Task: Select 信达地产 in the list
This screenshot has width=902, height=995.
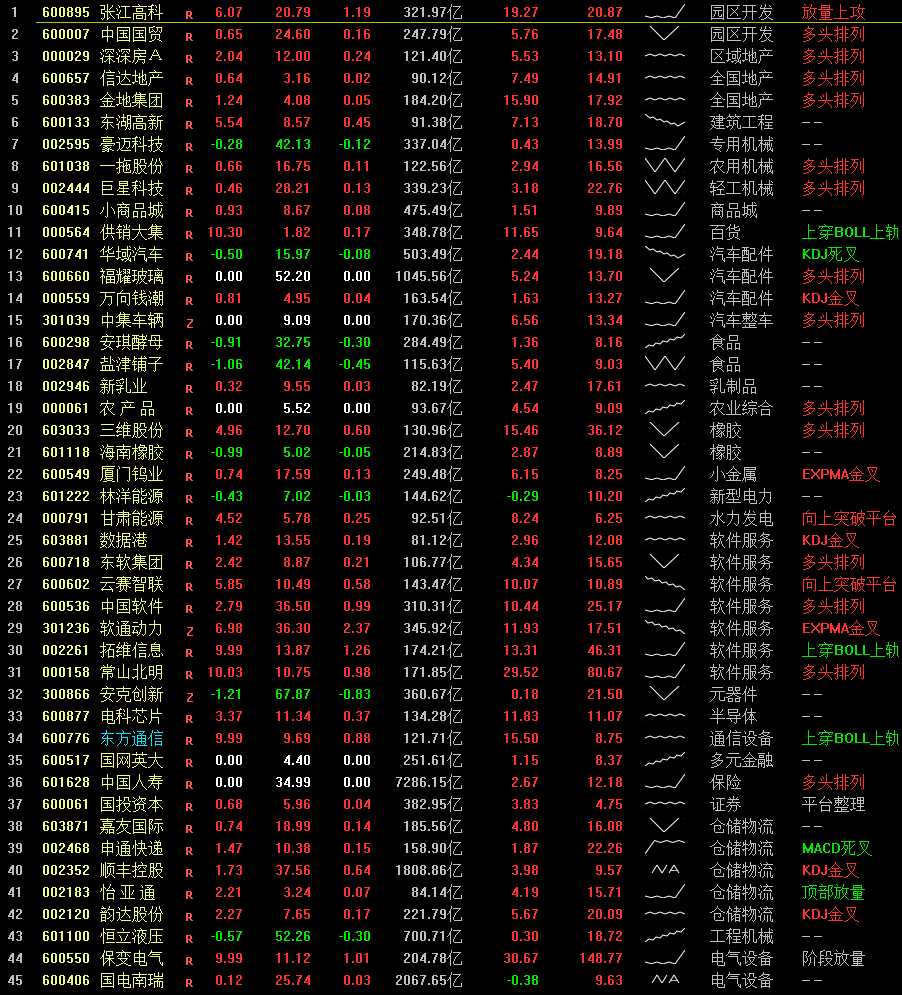Action: (x=131, y=78)
